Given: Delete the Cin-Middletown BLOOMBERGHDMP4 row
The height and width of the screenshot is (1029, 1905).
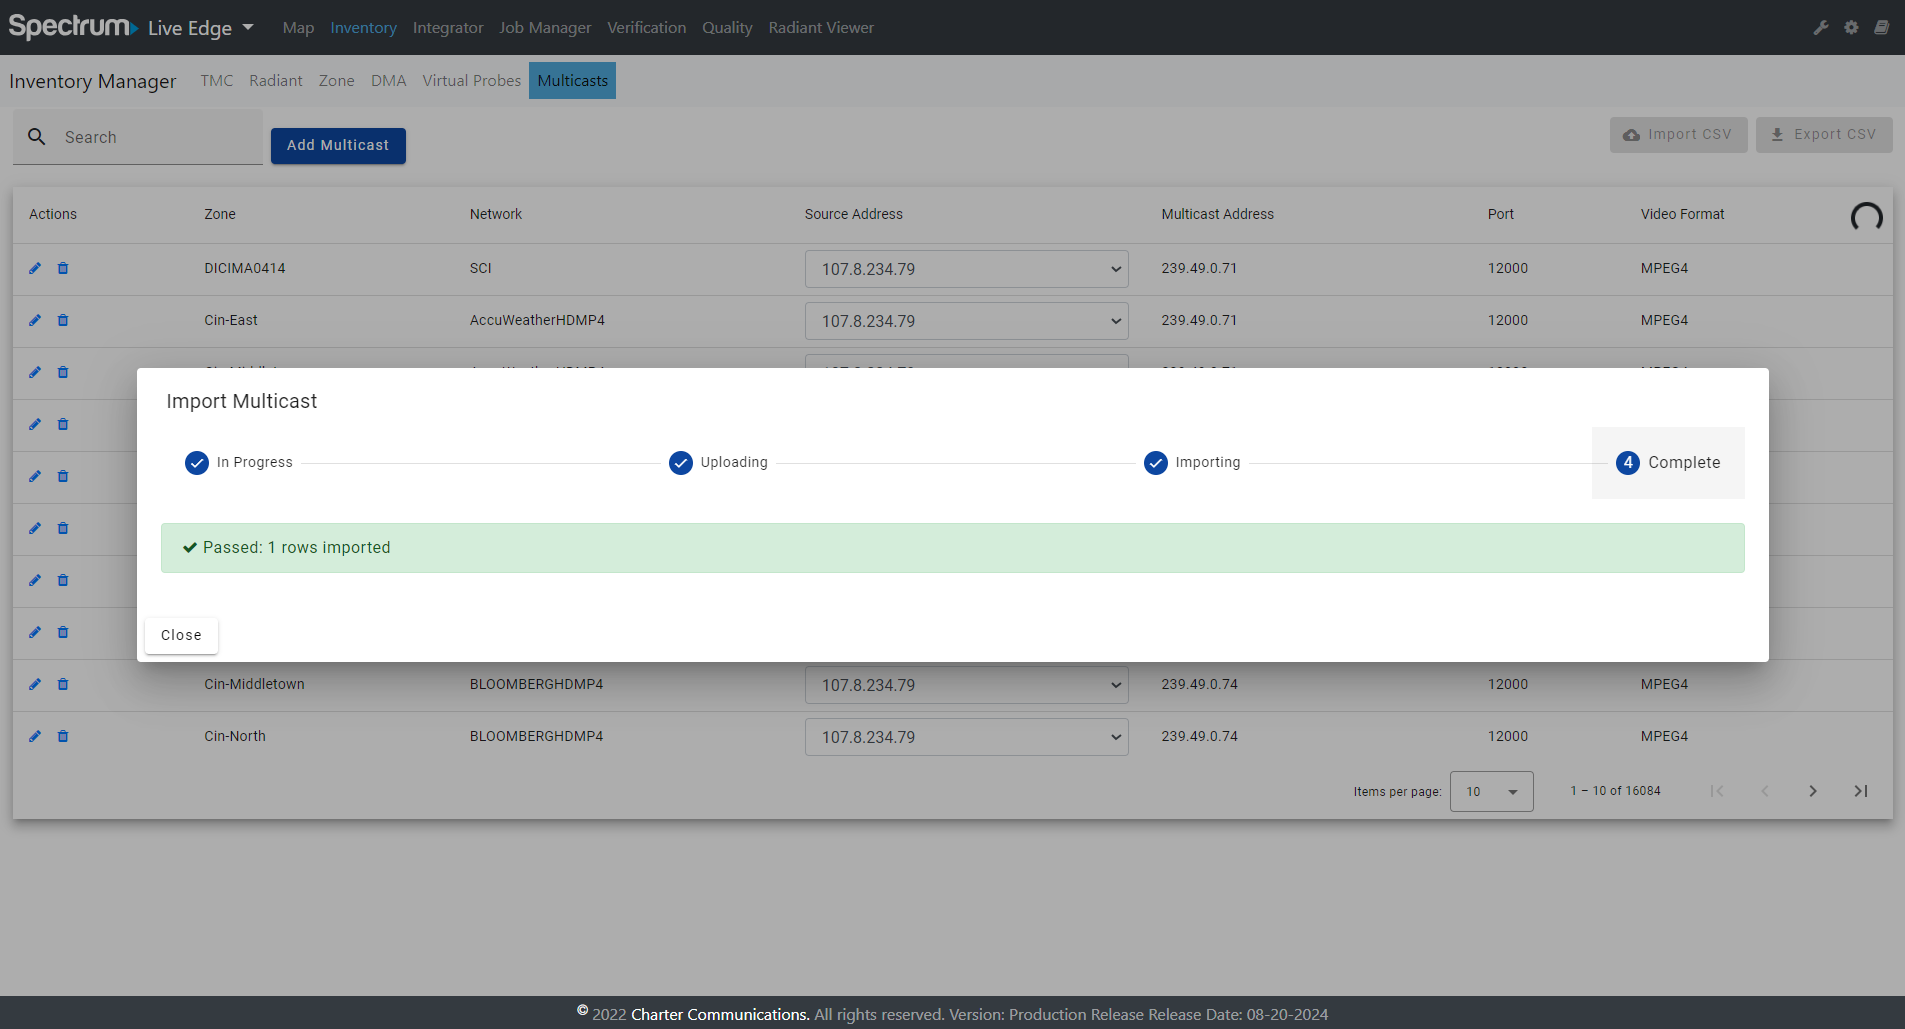Looking at the screenshot, I should [x=63, y=684].
